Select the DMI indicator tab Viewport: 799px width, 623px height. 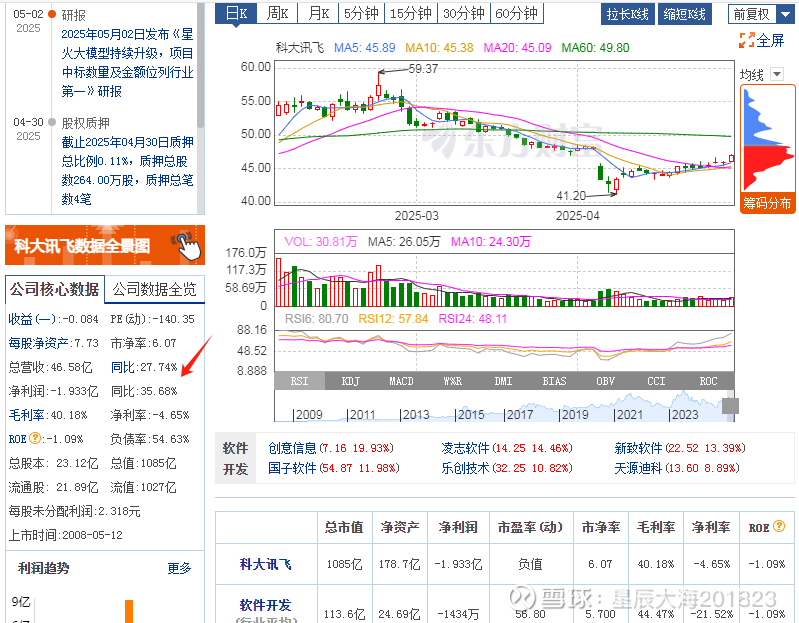[x=503, y=381]
